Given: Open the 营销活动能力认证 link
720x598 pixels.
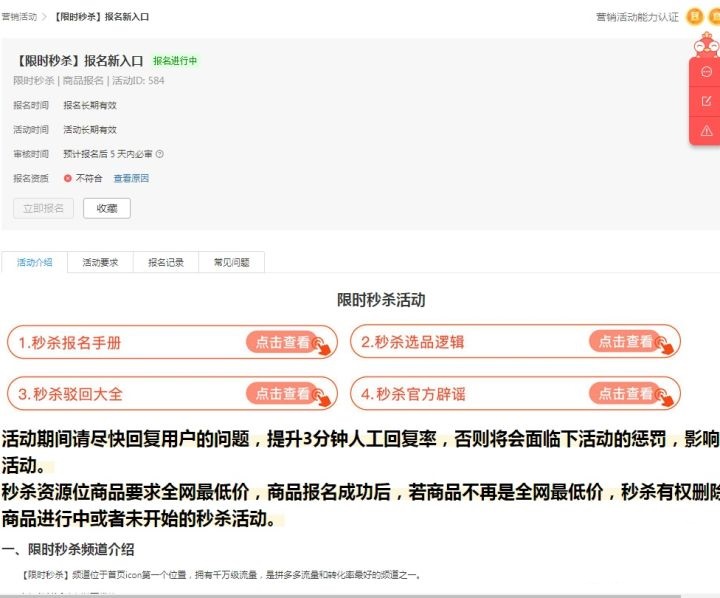Looking at the screenshot, I should tap(637, 17).
